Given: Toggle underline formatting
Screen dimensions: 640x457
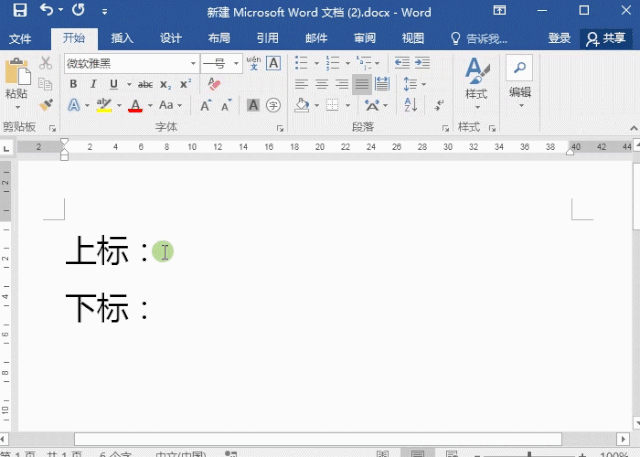Looking at the screenshot, I should point(114,84).
